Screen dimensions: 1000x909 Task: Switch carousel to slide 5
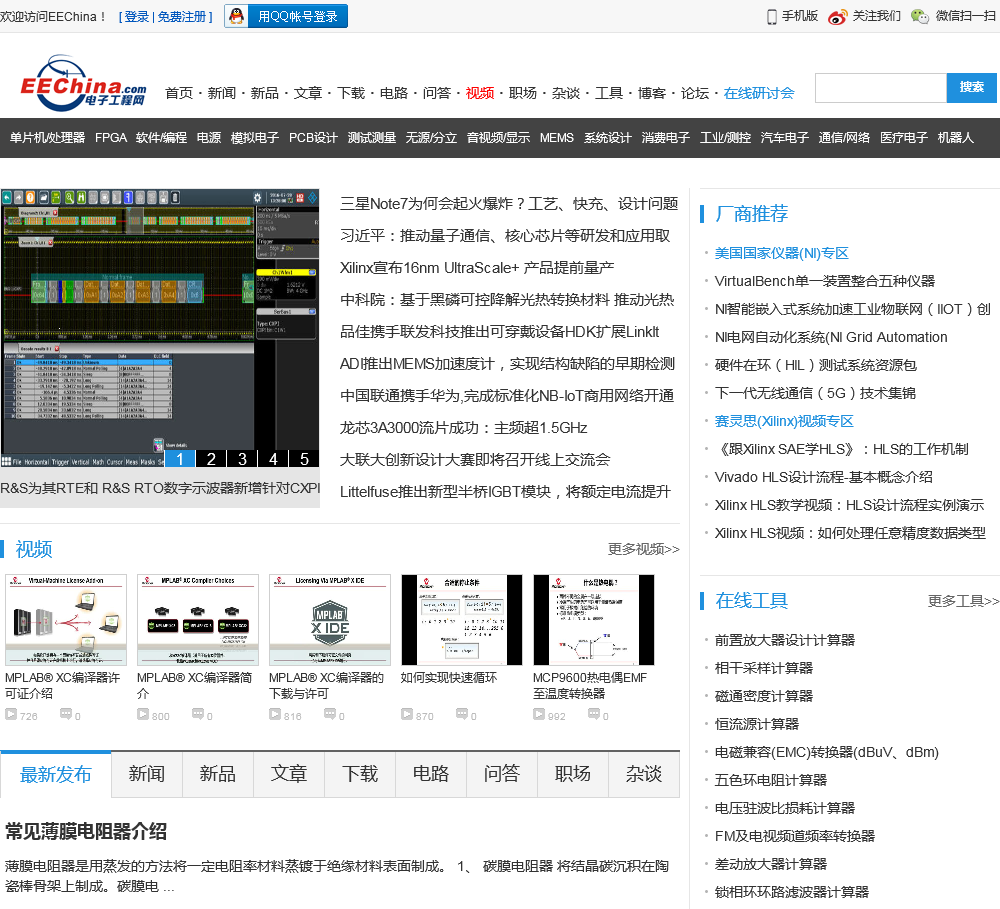click(x=304, y=459)
